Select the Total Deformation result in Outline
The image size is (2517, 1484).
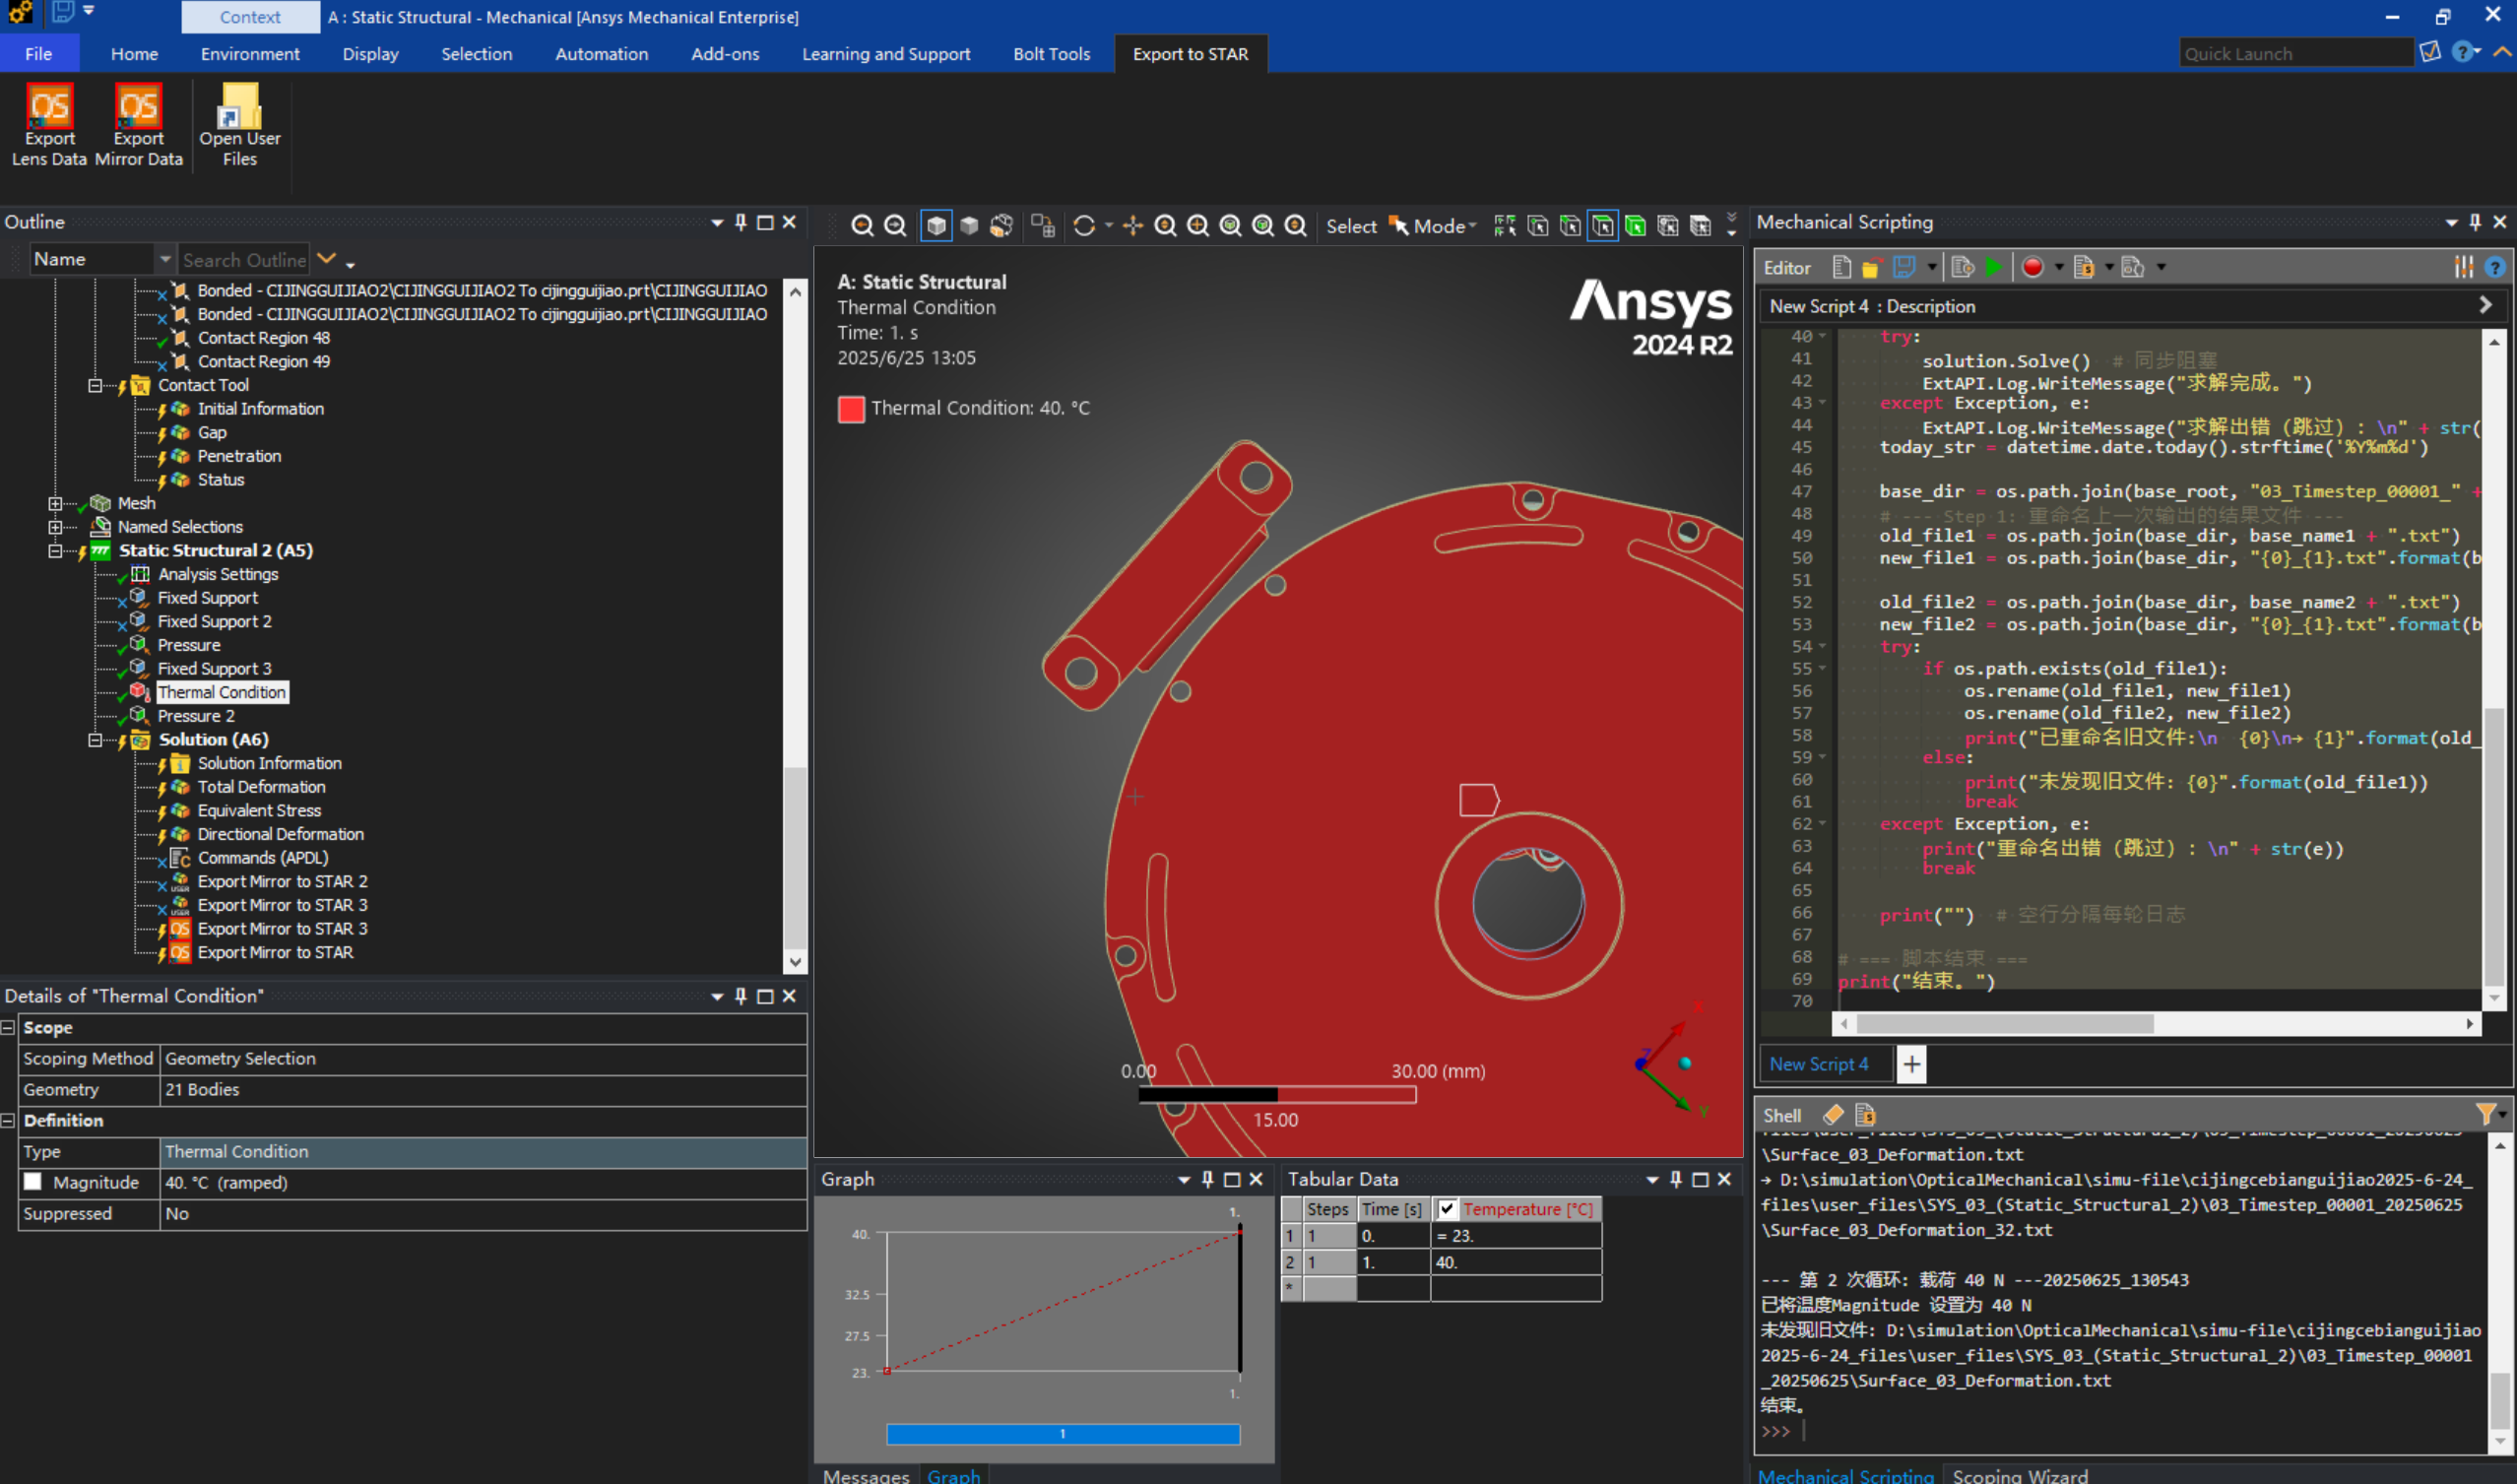[261, 787]
